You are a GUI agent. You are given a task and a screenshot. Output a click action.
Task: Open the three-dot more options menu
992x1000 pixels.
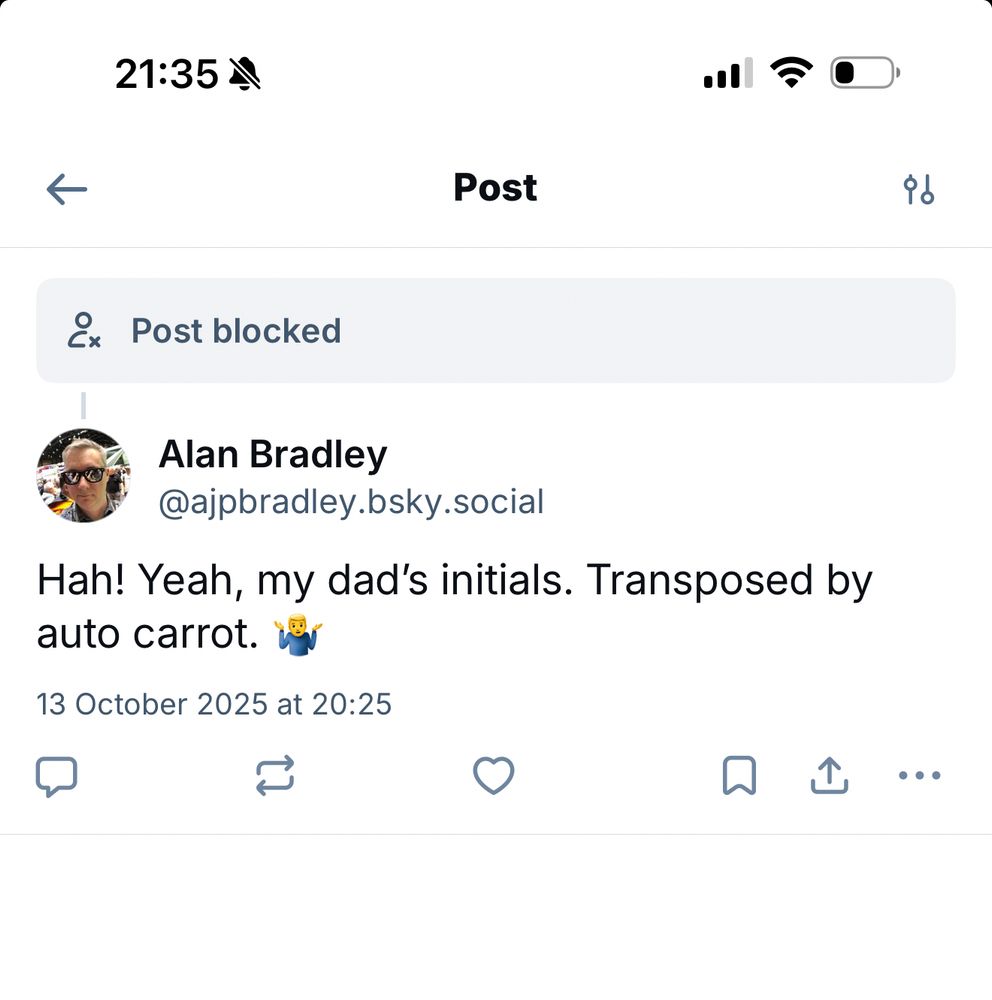point(919,776)
